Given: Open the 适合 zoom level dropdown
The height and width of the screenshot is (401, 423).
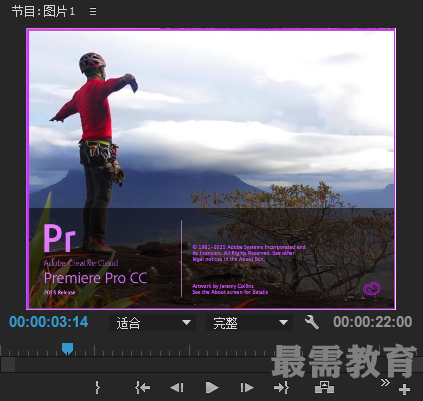Looking at the screenshot, I should 153,322.
